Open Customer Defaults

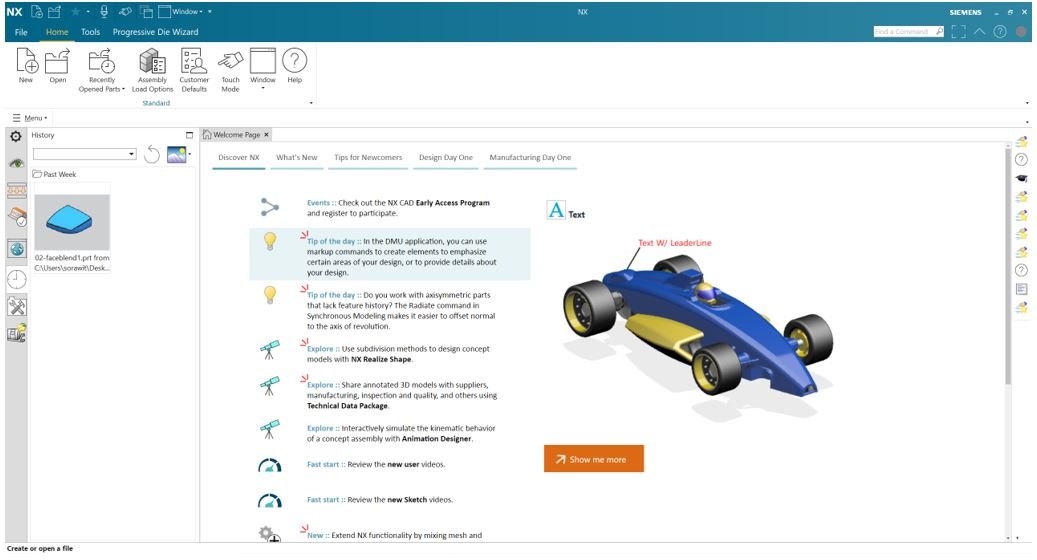pyautogui.click(x=194, y=70)
